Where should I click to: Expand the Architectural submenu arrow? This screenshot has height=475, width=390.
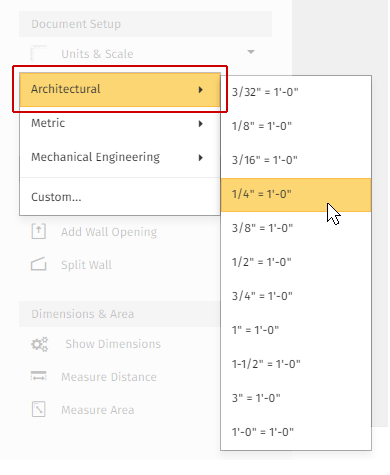pyautogui.click(x=200, y=90)
